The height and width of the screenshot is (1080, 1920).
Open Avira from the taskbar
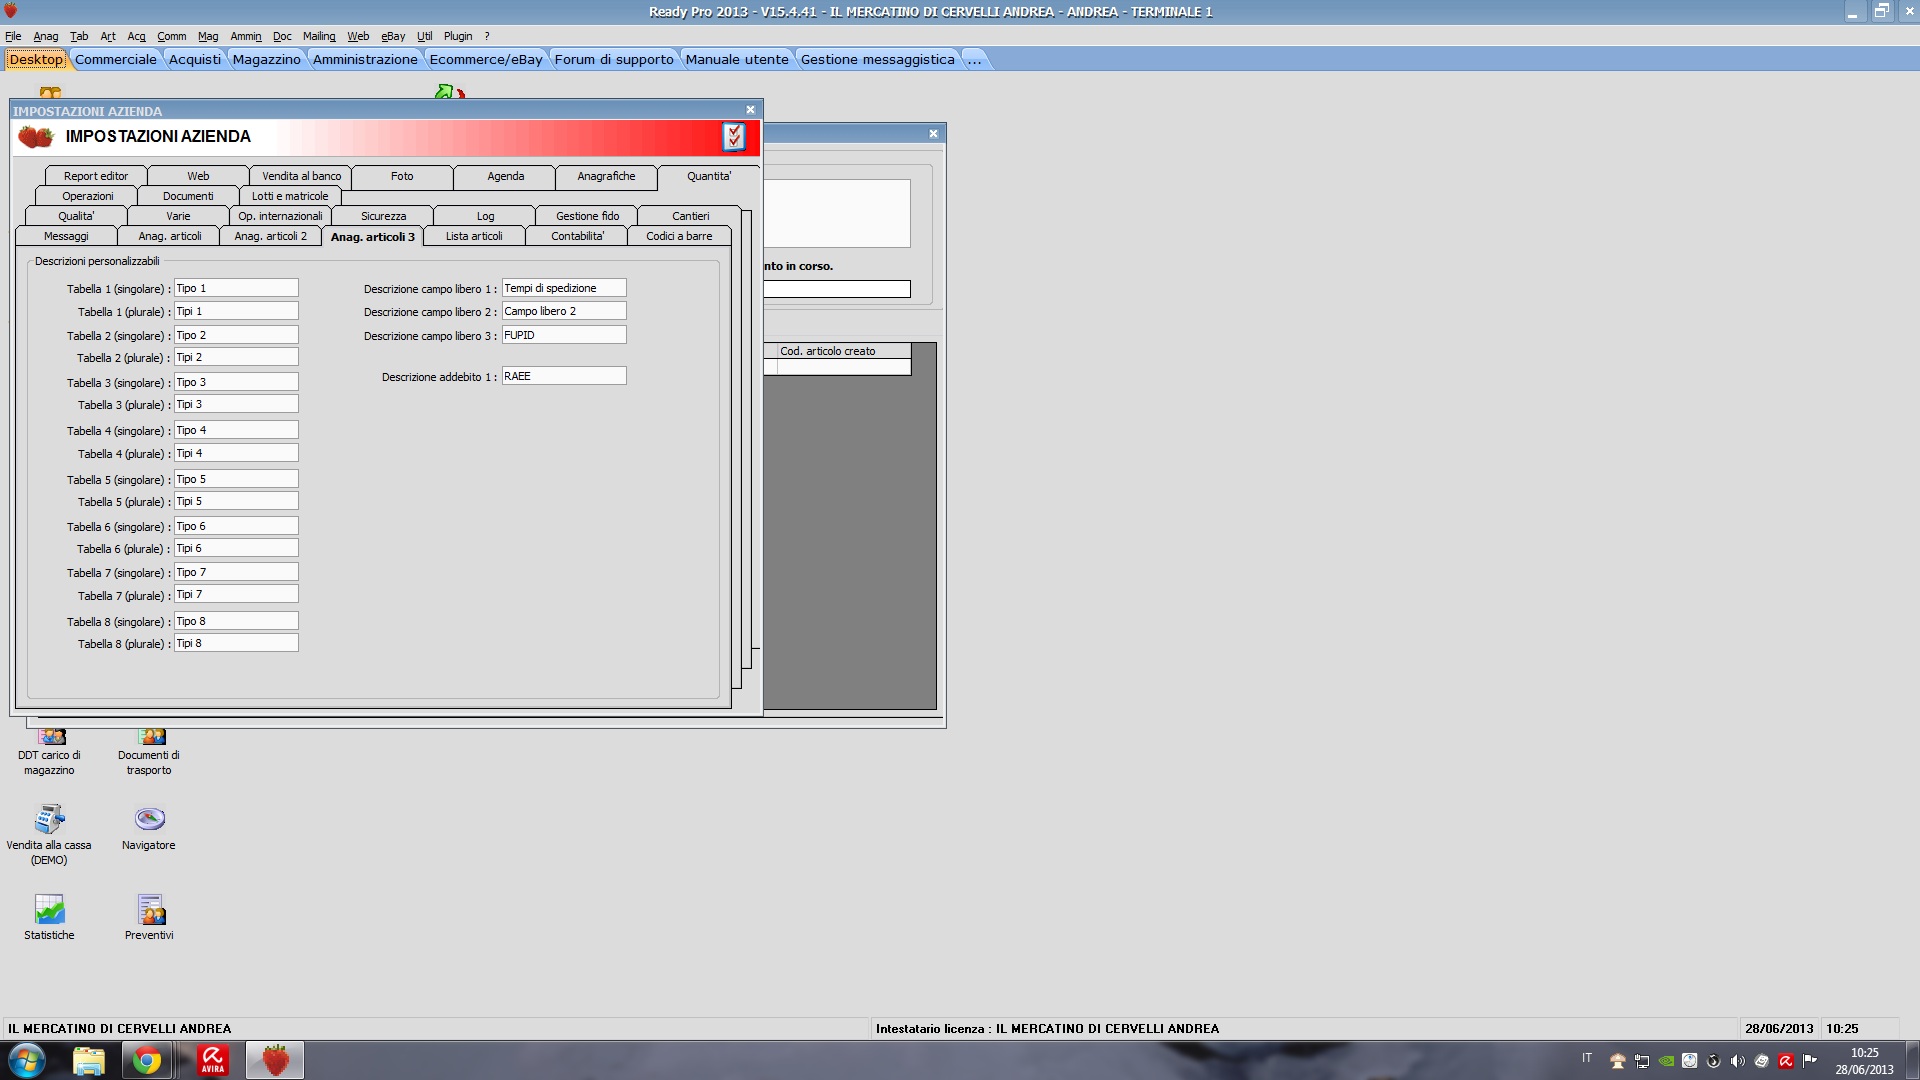click(212, 1060)
